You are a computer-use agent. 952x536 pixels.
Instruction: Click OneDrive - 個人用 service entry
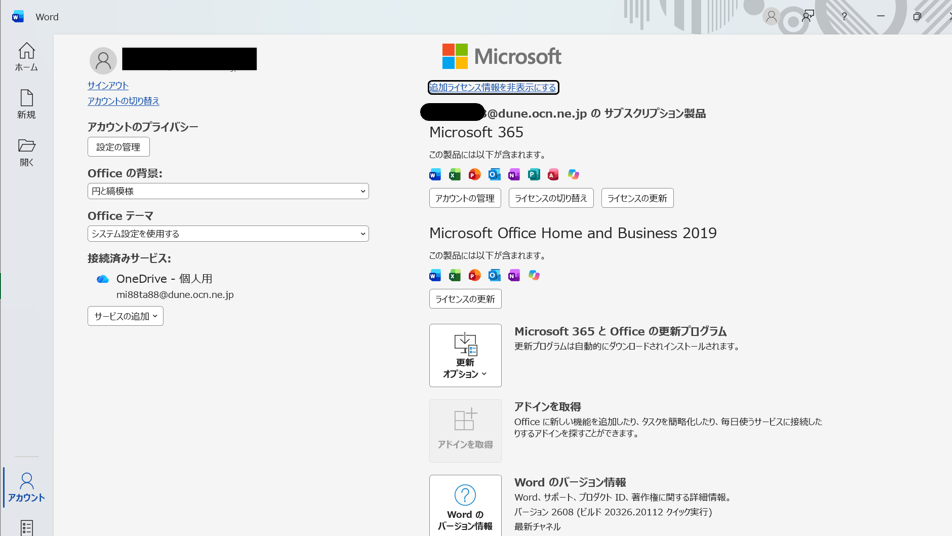click(165, 279)
